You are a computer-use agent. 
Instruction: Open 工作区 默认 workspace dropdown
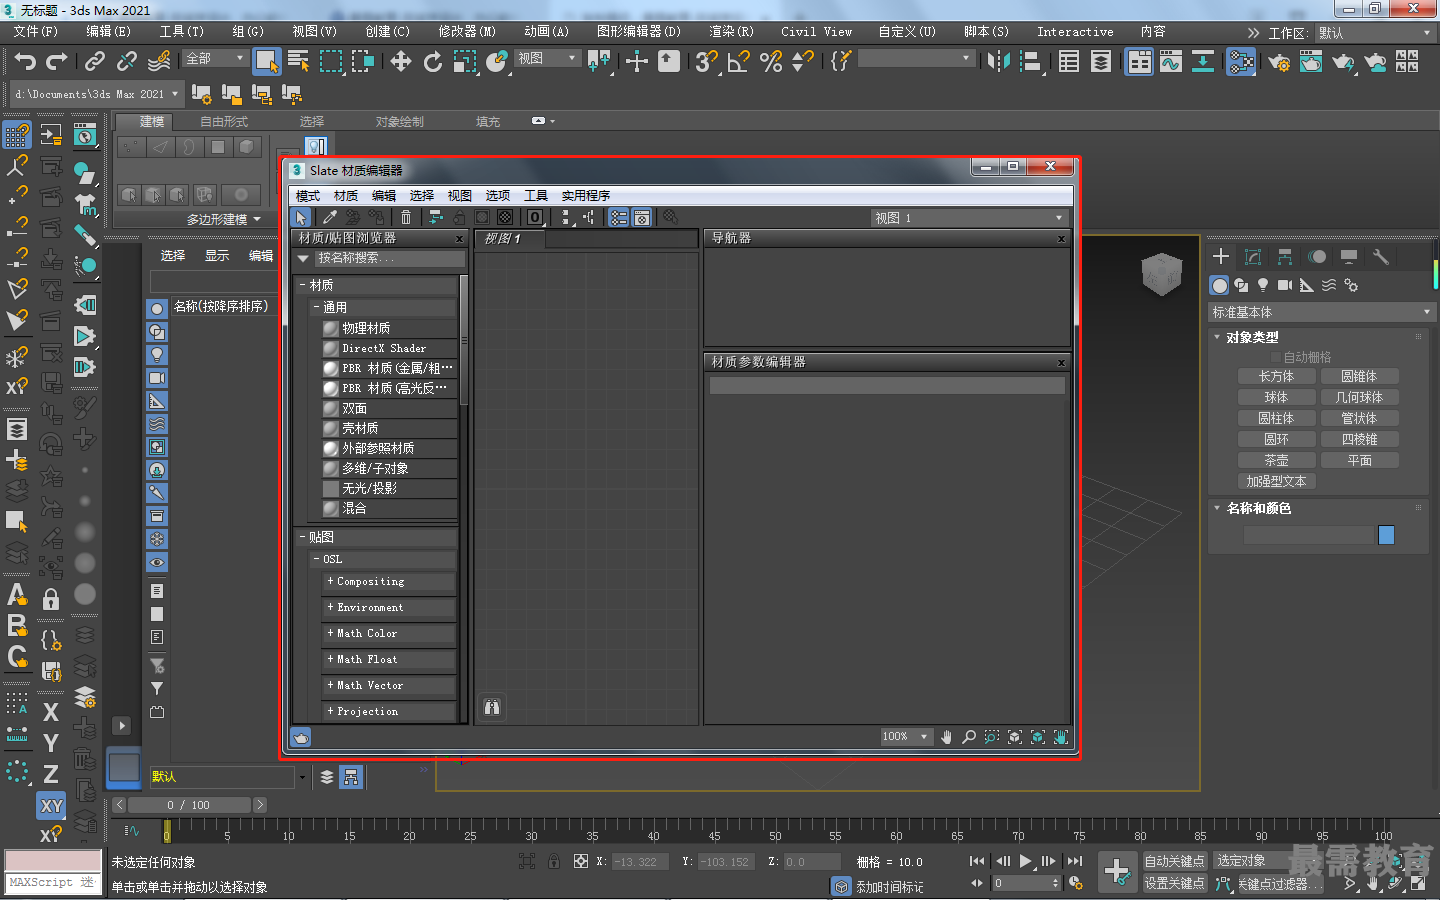point(1375,33)
